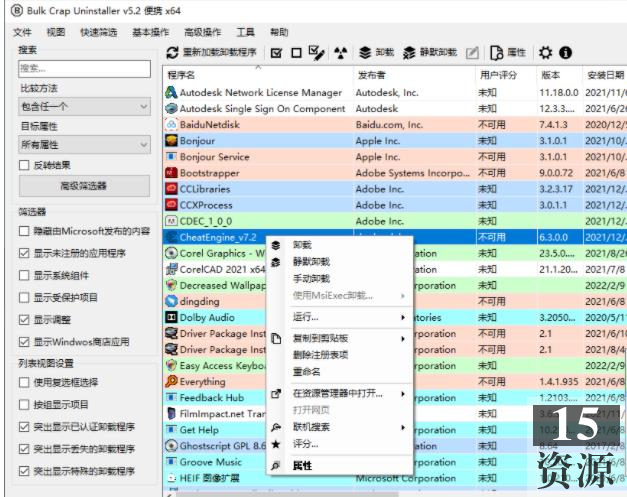
Task: Click the star rating icon in context menu
Action: [x=276, y=444]
